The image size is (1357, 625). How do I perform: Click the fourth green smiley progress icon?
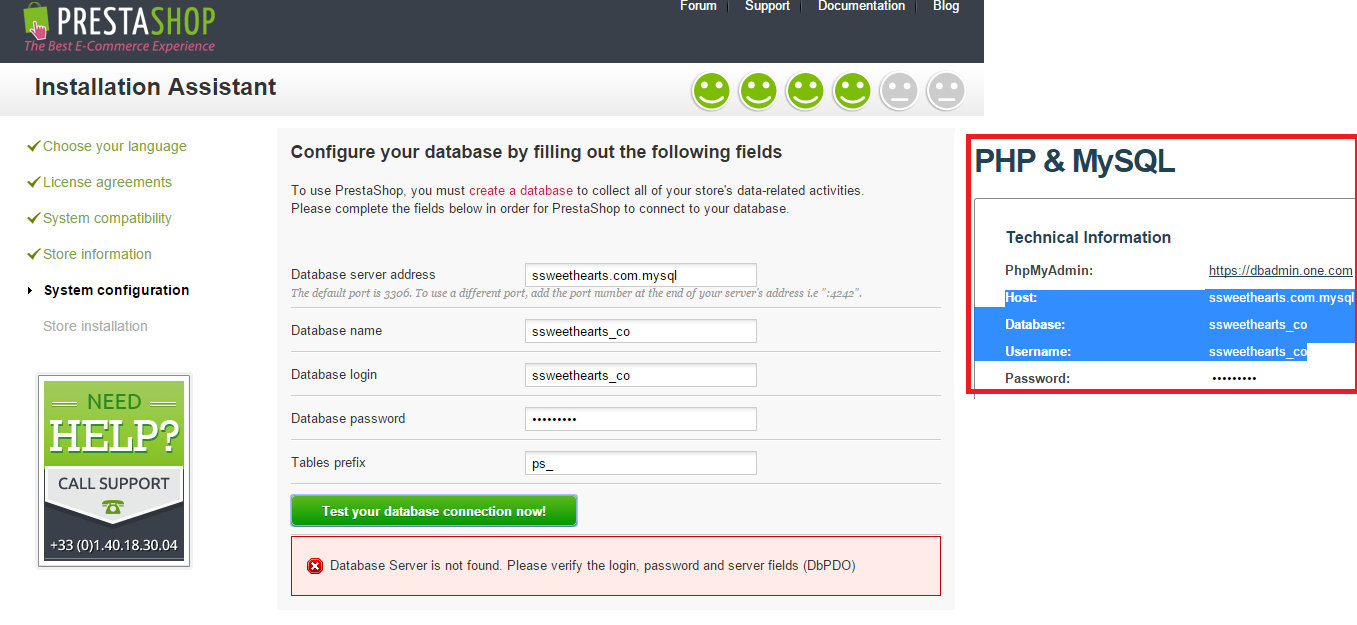tap(852, 91)
